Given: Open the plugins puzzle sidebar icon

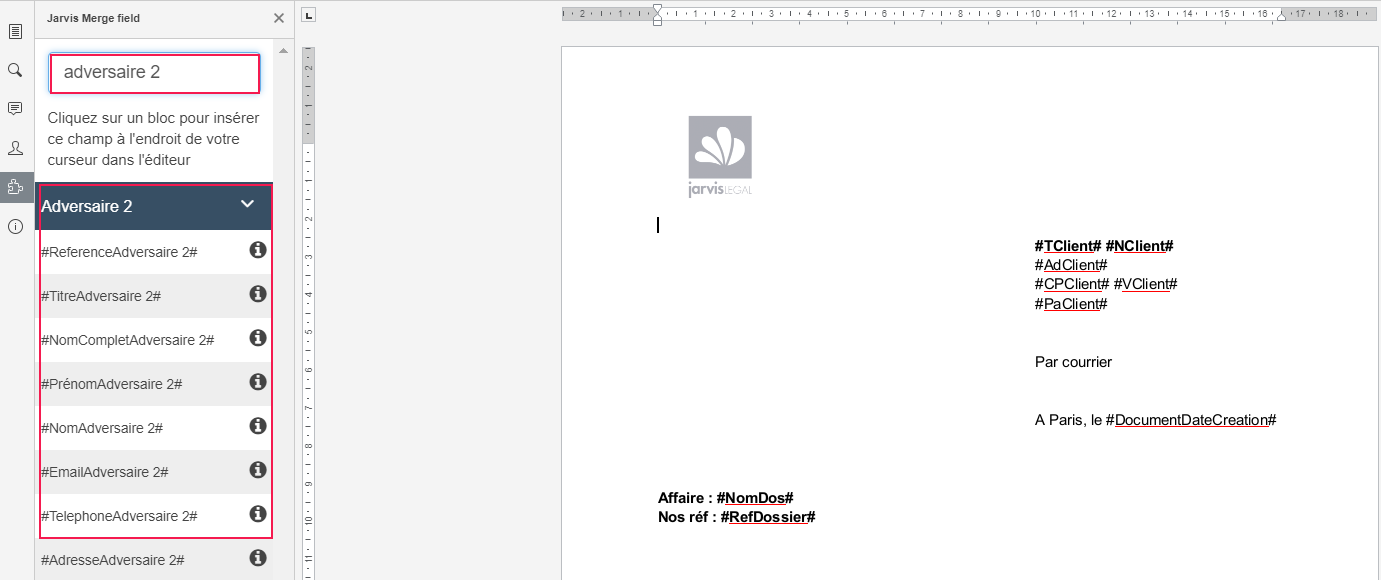Looking at the screenshot, I should 15,187.
